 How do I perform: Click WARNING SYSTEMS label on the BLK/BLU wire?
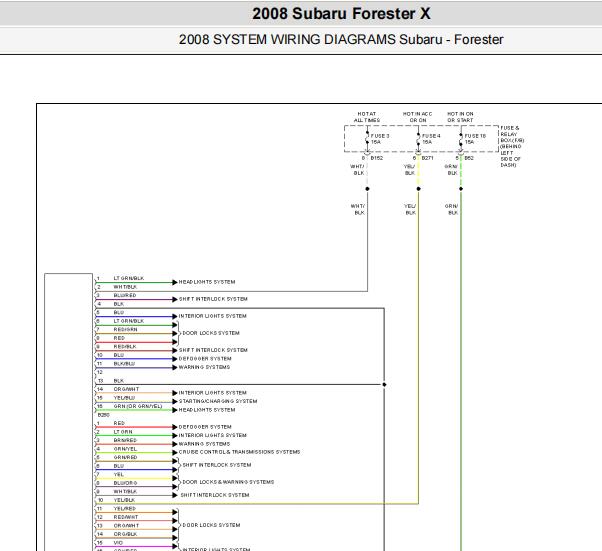click(x=204, y=367)
